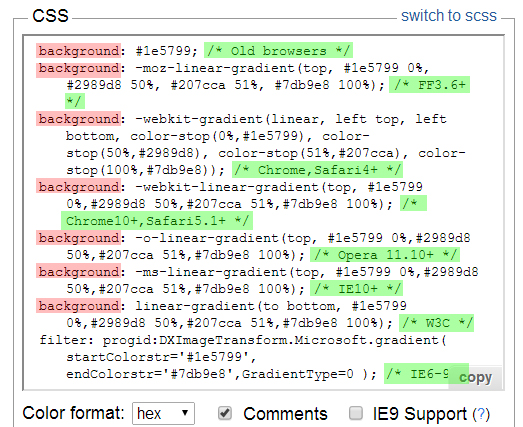Click the 'IE10+' comment highlight

356,289
